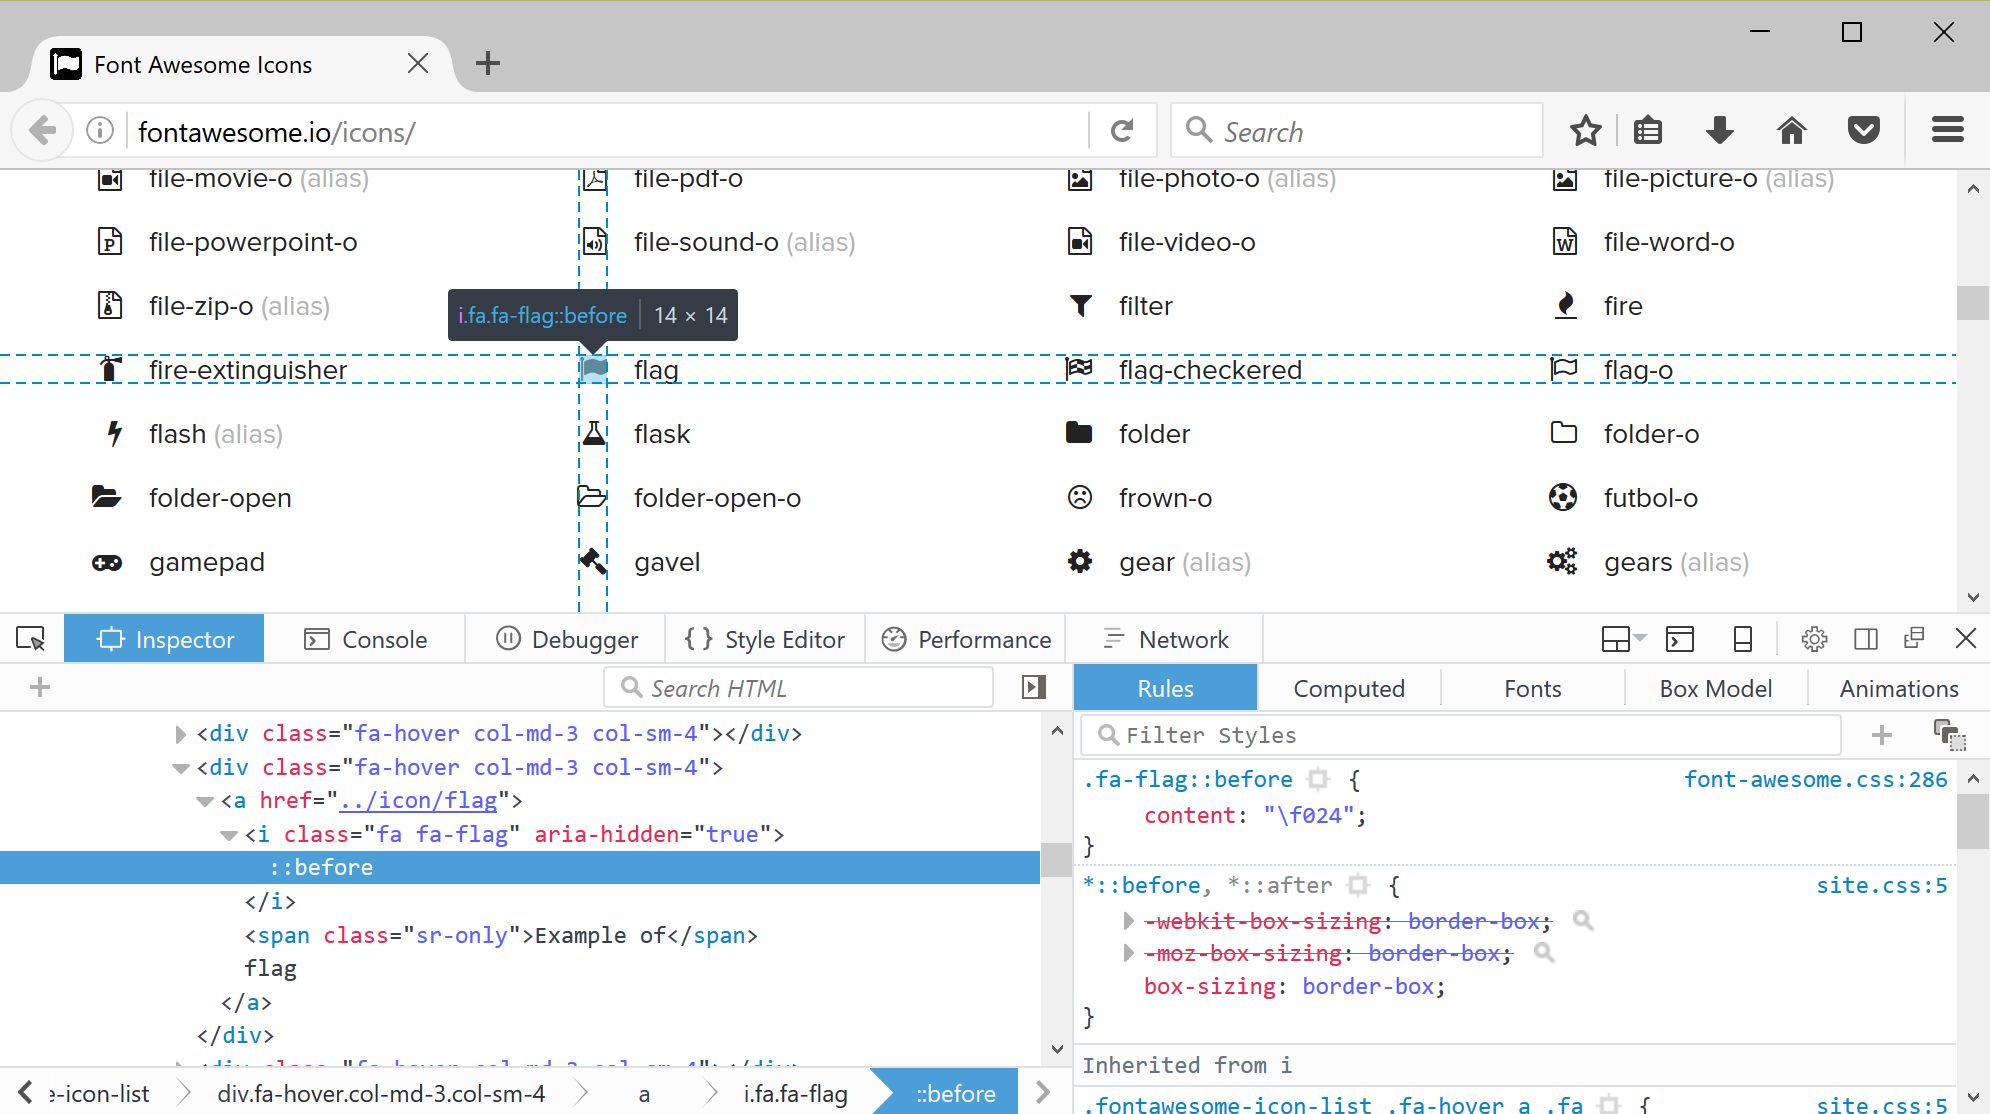This screenshot has height=1114, width=1990.
Task: Select the Fonts sidebar tab
Action: 1532,688
